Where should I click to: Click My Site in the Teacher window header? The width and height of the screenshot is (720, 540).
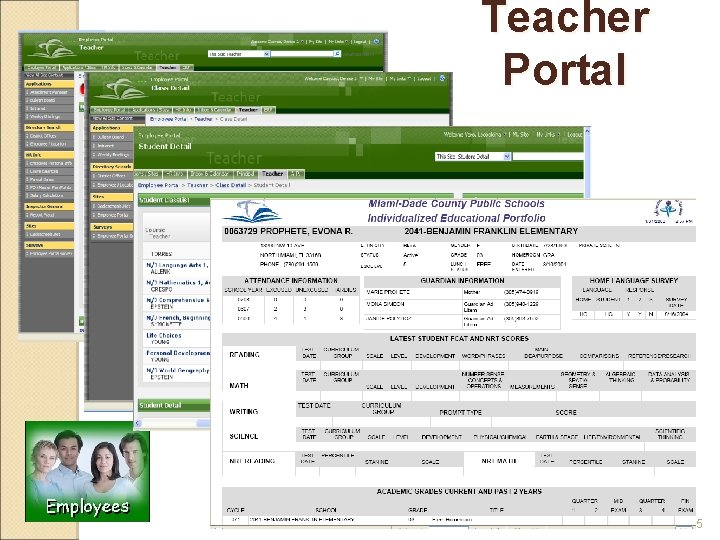pyautogui.click(x=315, y=42)
